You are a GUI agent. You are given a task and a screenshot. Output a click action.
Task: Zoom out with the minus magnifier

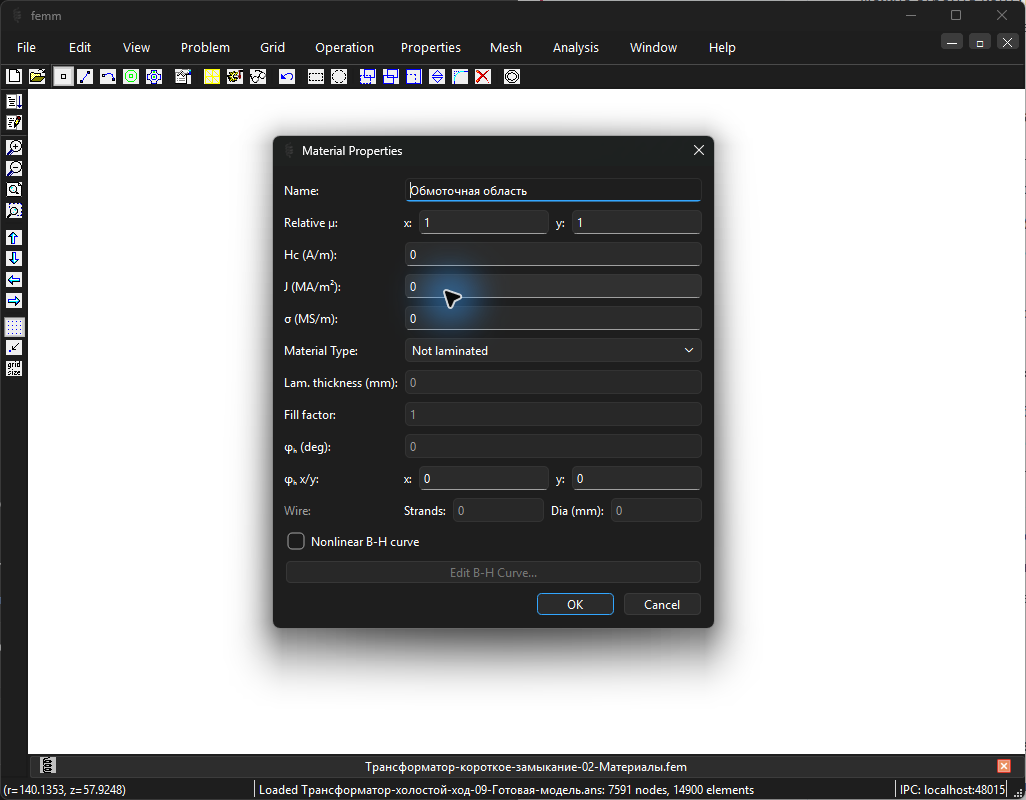click(x=14, y=168)
